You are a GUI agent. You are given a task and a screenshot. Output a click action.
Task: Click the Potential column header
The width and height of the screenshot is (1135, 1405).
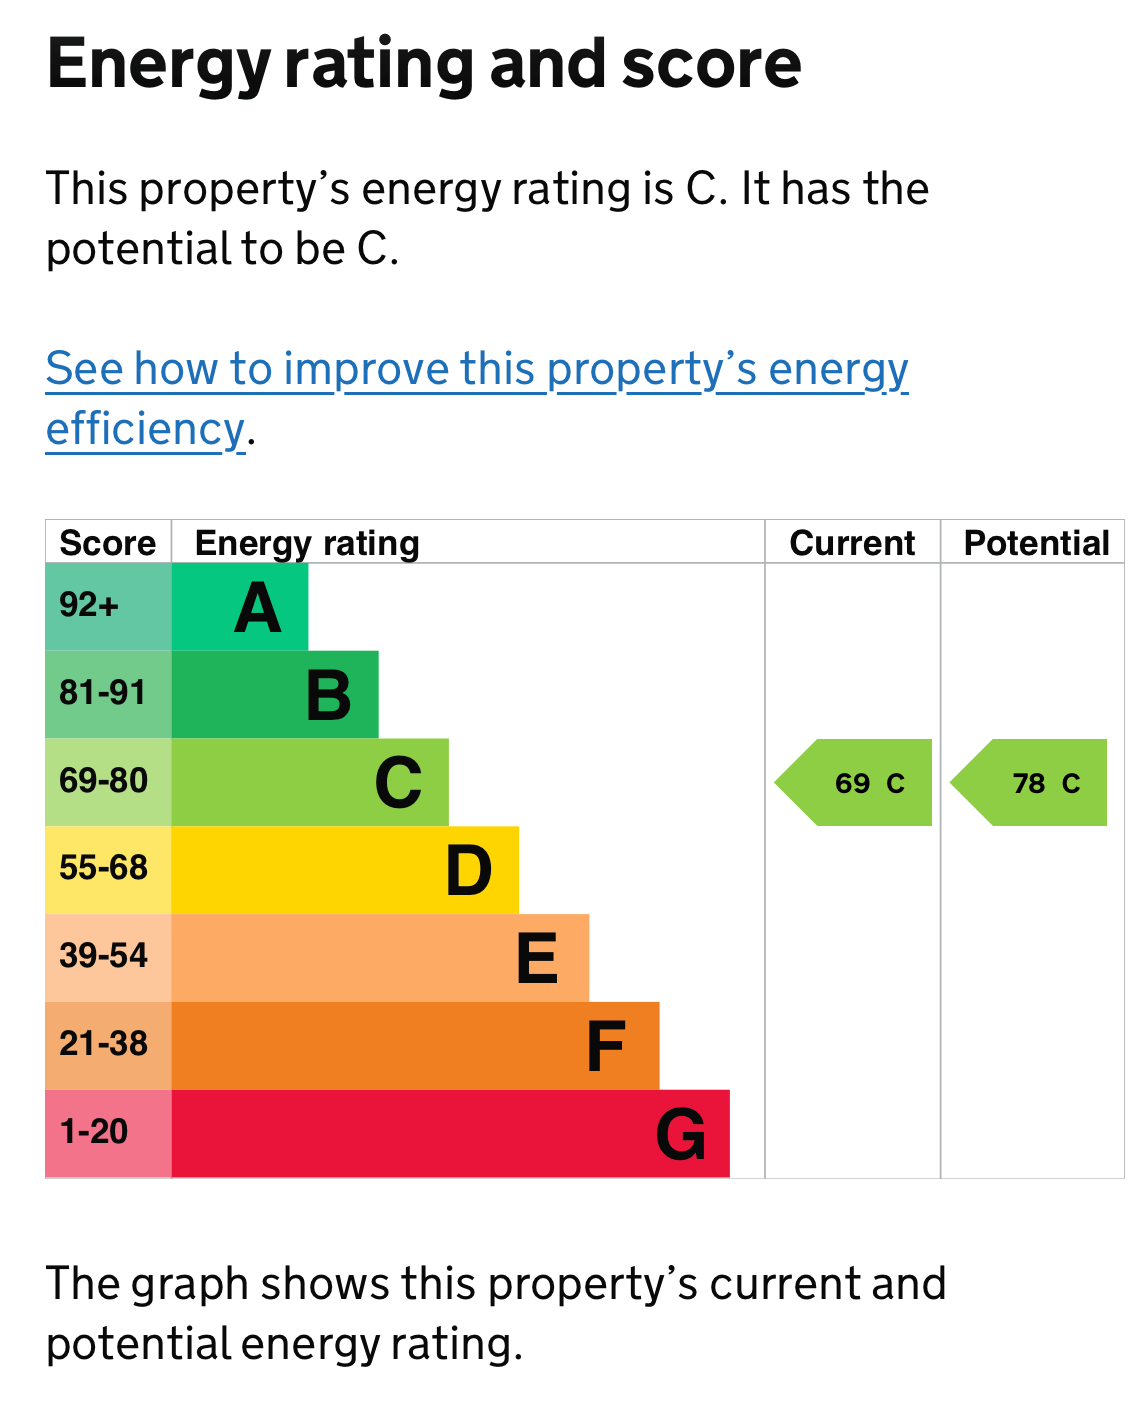[1035, 543]
